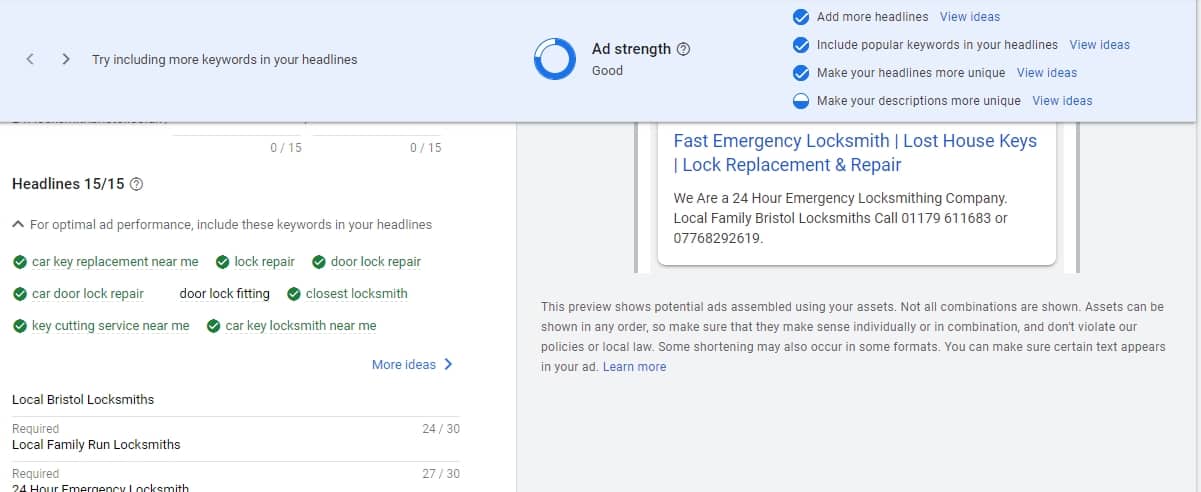1201x492 pixels.
Task: Click checkmark beside Make headlines more unique
Action: (800, 73)
